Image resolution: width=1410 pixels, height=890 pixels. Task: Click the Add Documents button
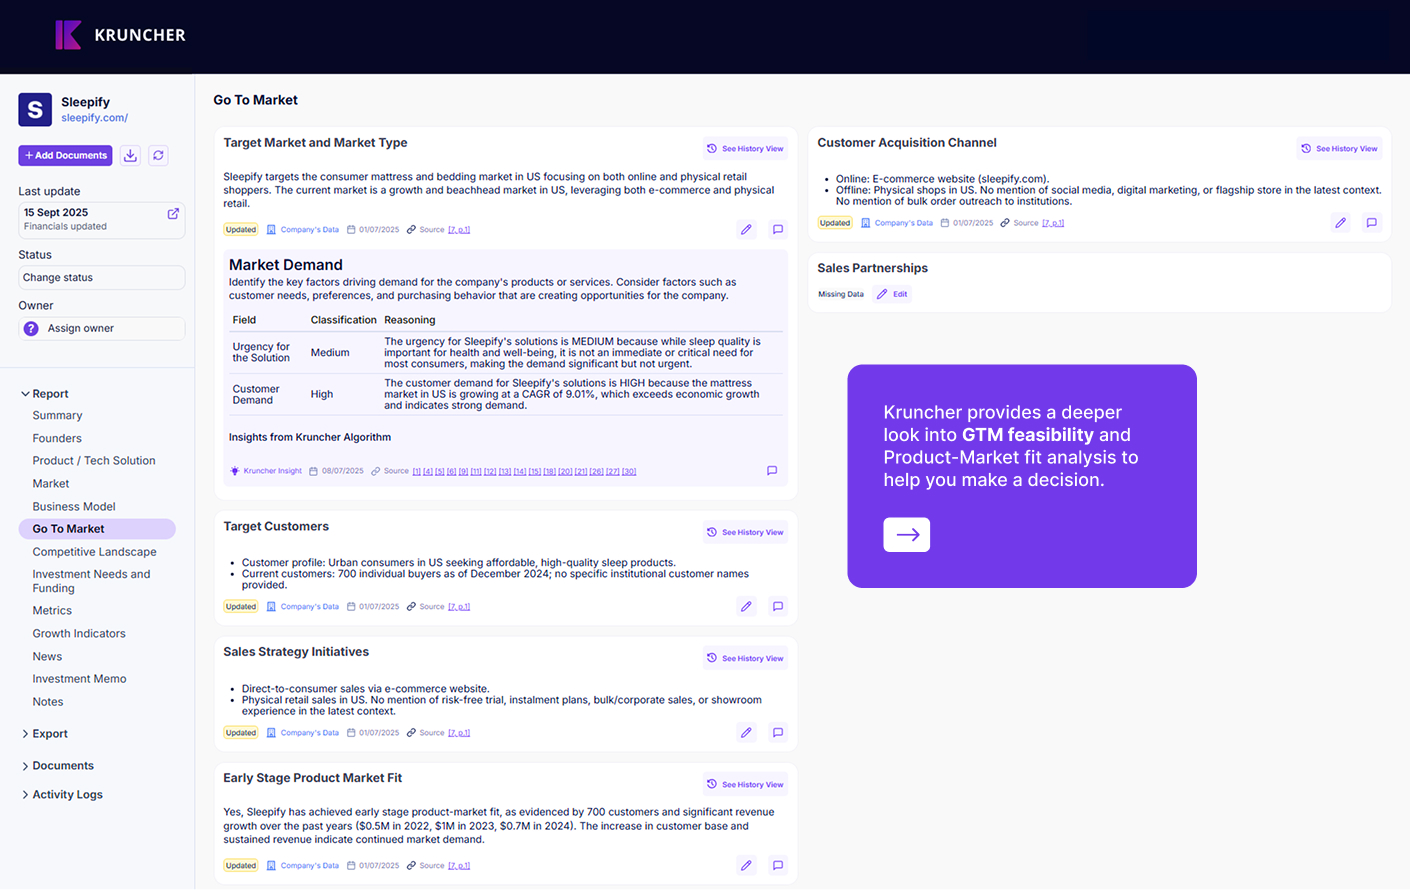(x=65, y=155)
